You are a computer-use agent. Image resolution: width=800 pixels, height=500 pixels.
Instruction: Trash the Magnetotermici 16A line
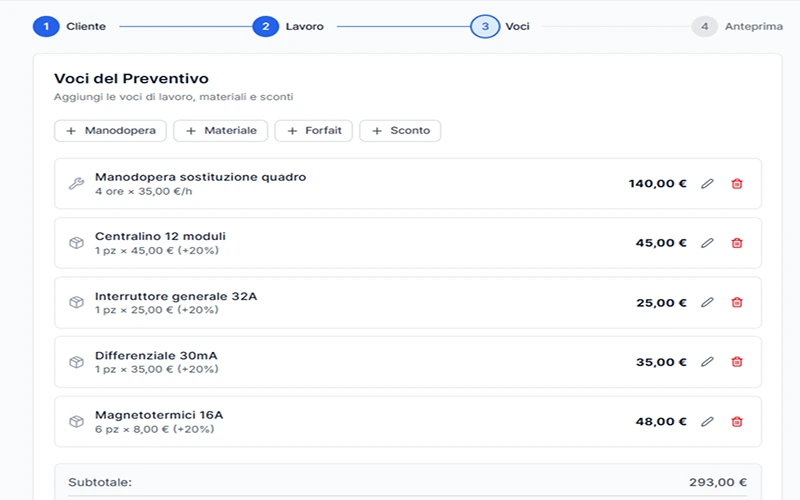point(737,422)
